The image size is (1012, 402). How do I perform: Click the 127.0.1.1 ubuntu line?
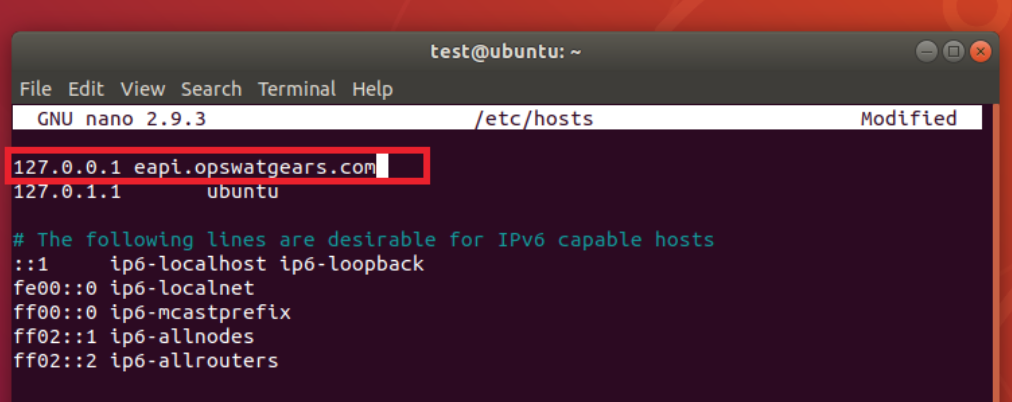coord(146,192)
